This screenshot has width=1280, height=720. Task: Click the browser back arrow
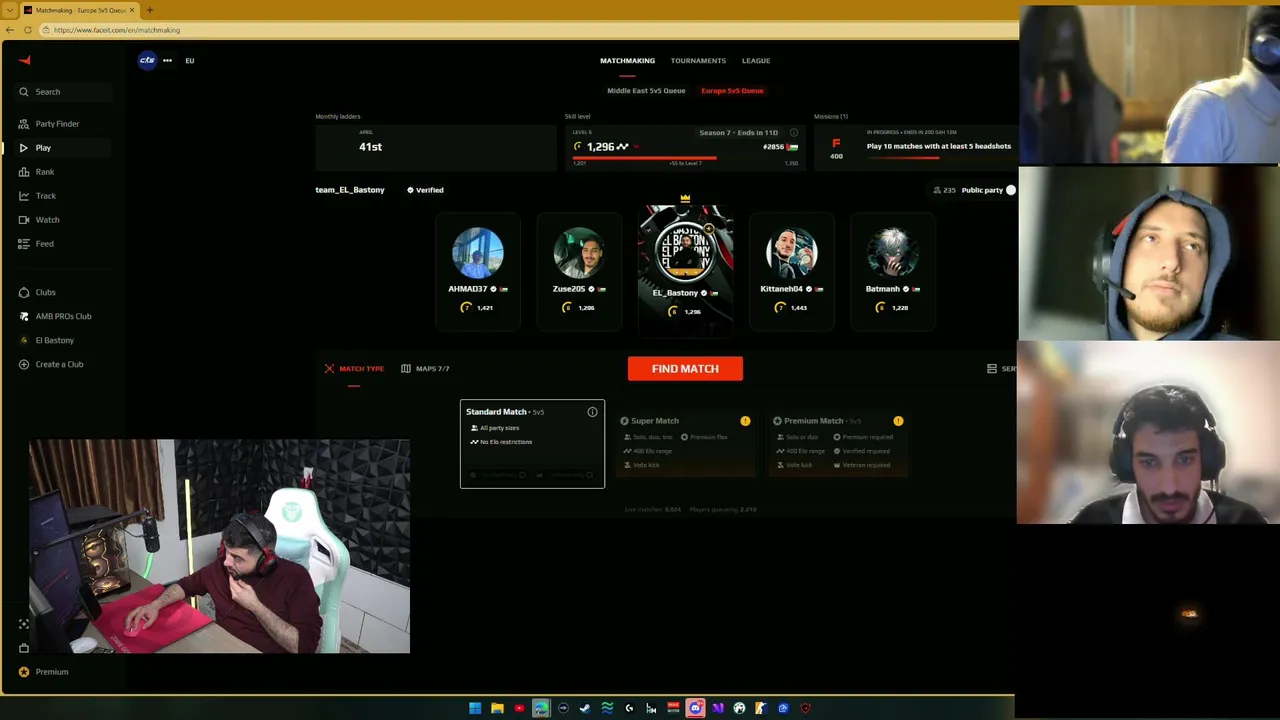click(10, 30)
